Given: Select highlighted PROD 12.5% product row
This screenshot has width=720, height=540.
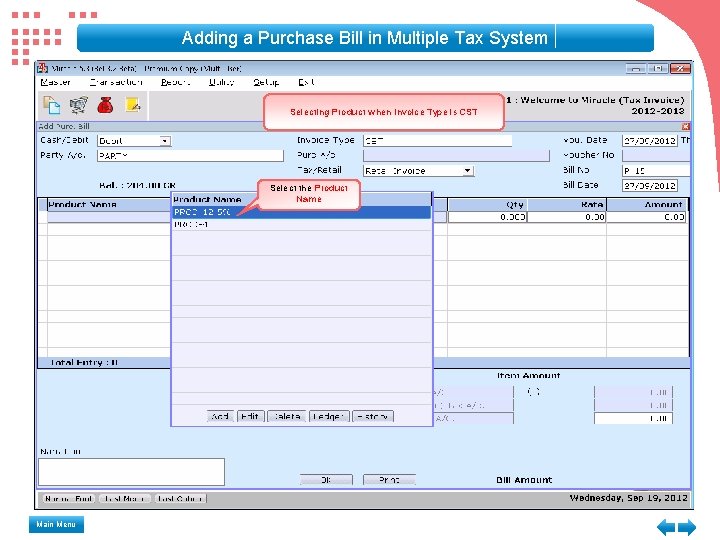Looking at the screenshot, I should click(x=302, y=212).
